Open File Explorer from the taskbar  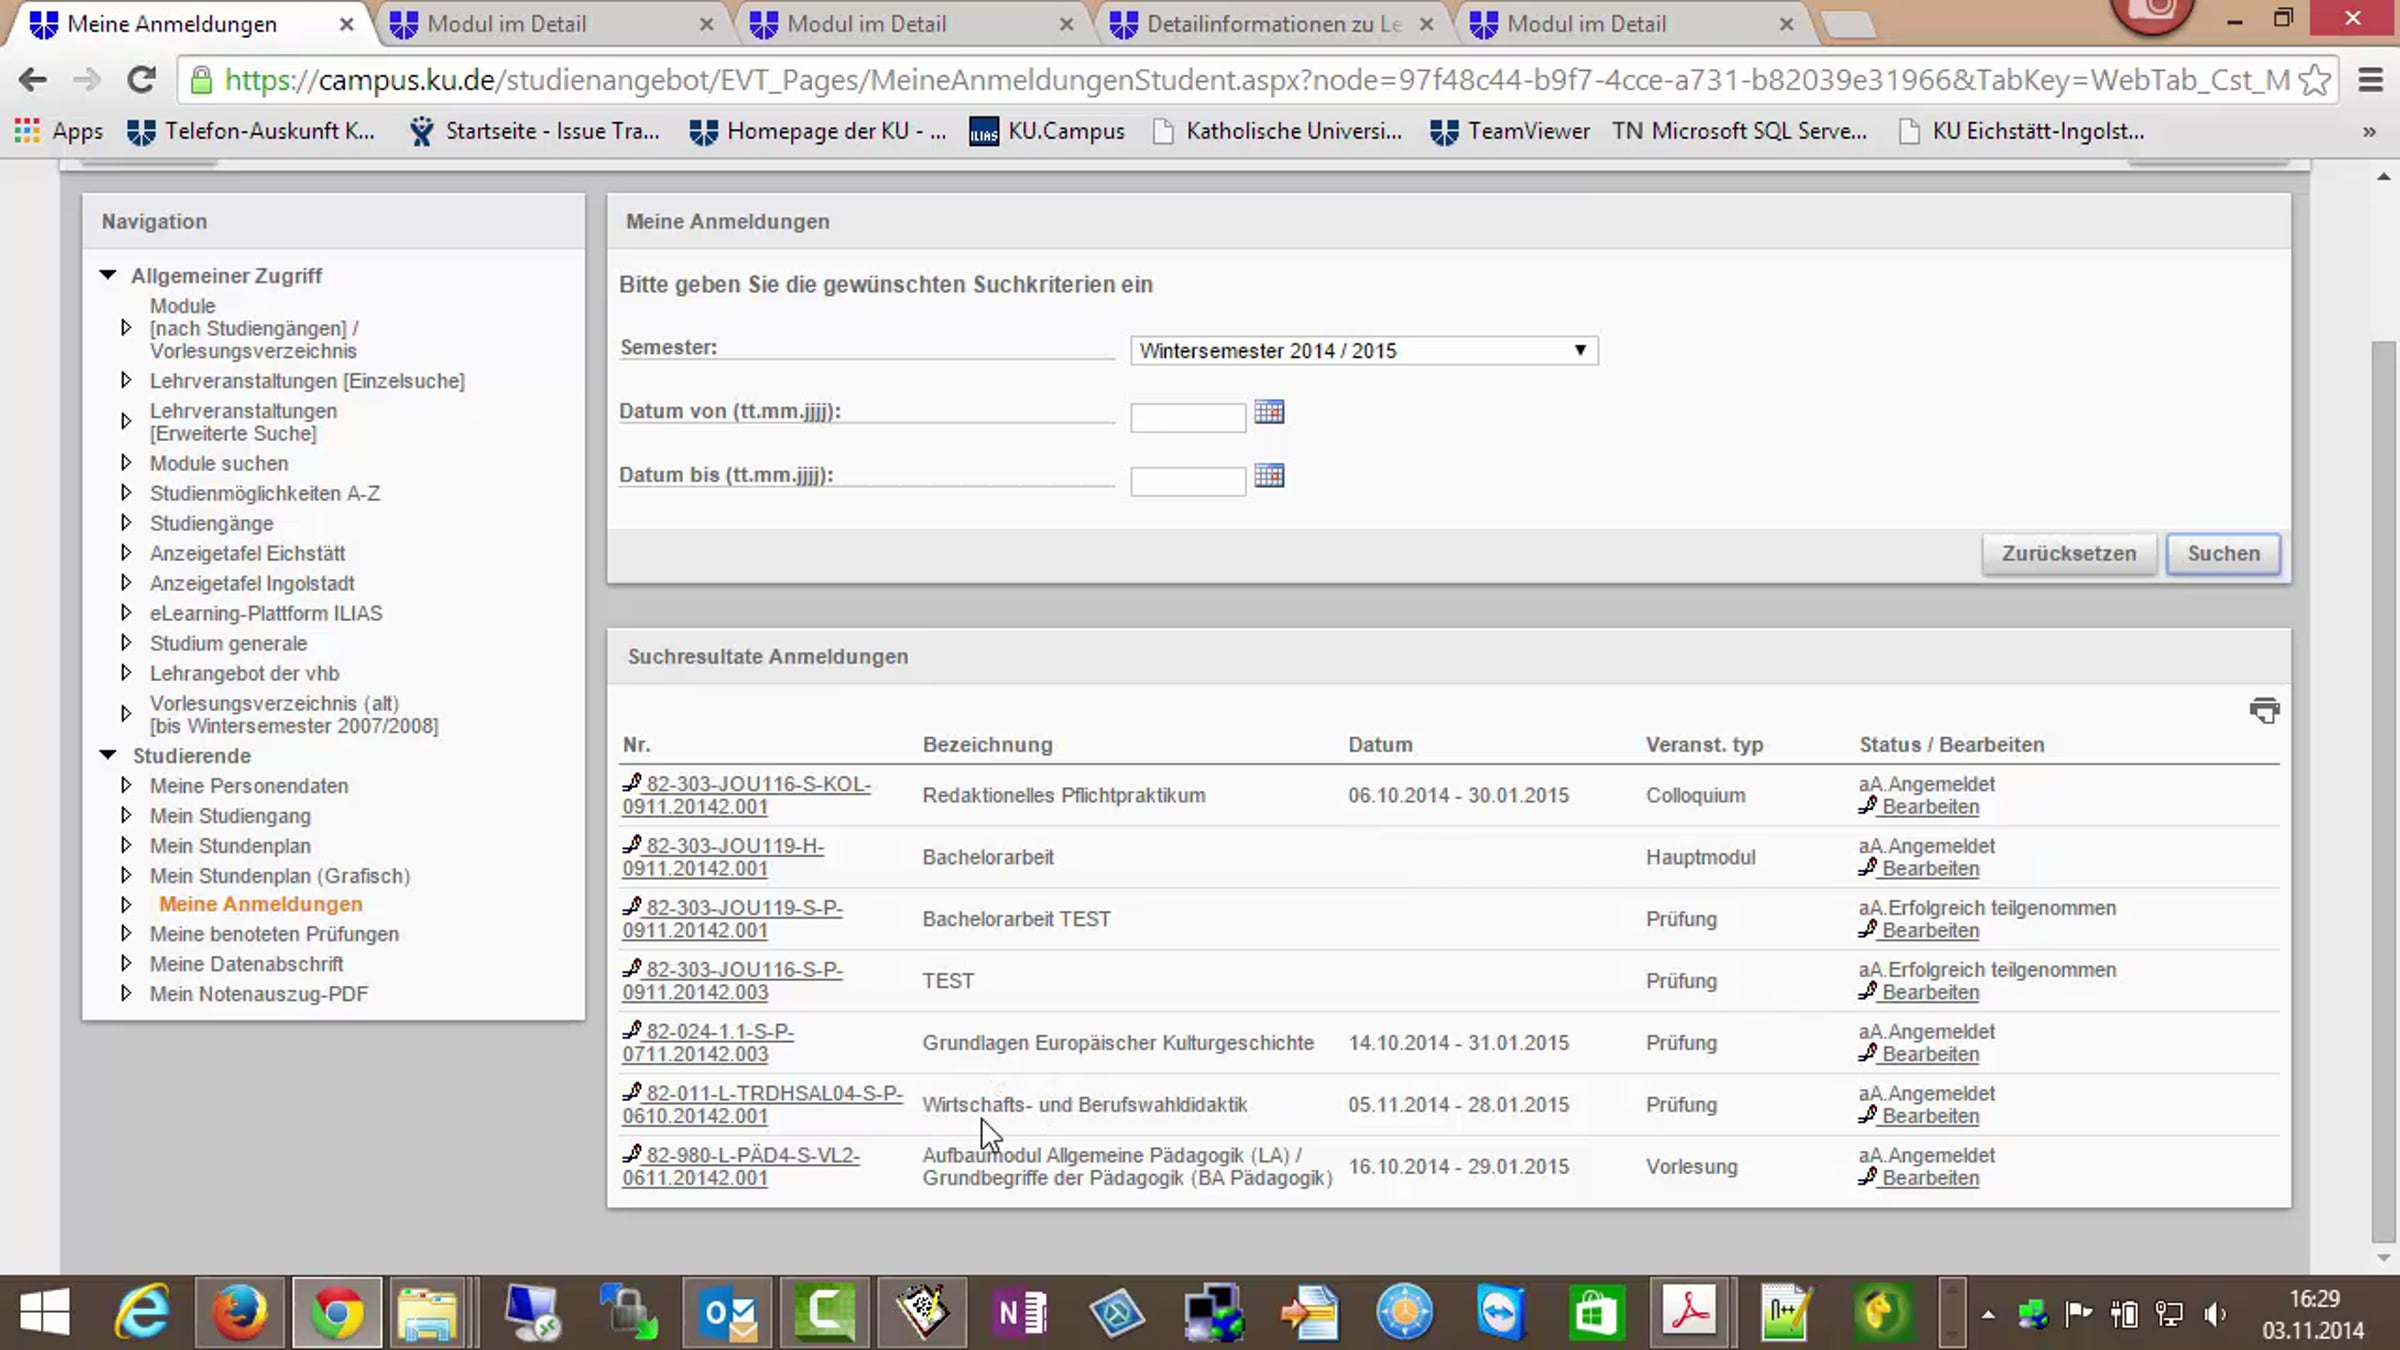pyautogui.click(x=428, y=1312)
